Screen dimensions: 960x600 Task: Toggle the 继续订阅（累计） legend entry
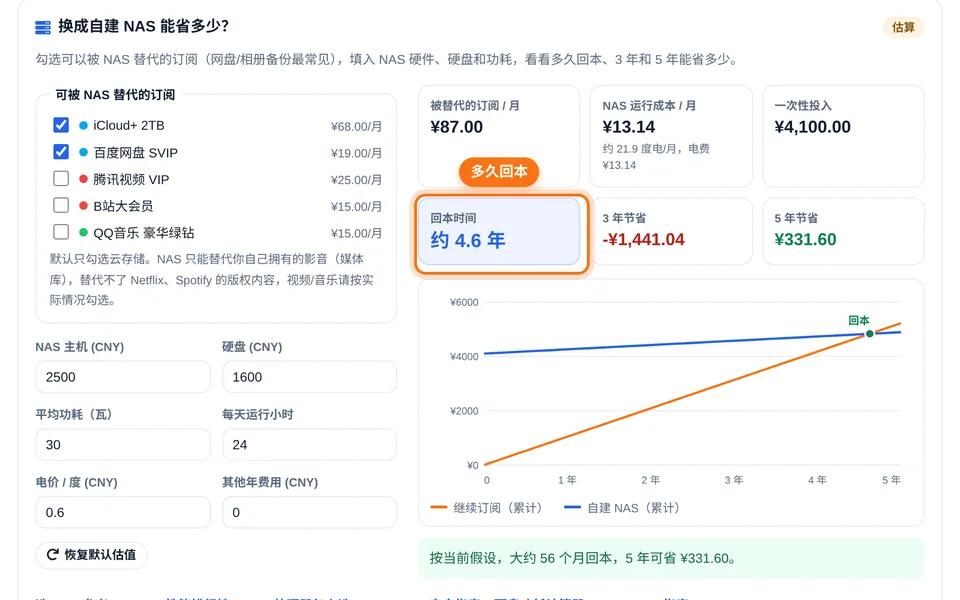point(486,508)
